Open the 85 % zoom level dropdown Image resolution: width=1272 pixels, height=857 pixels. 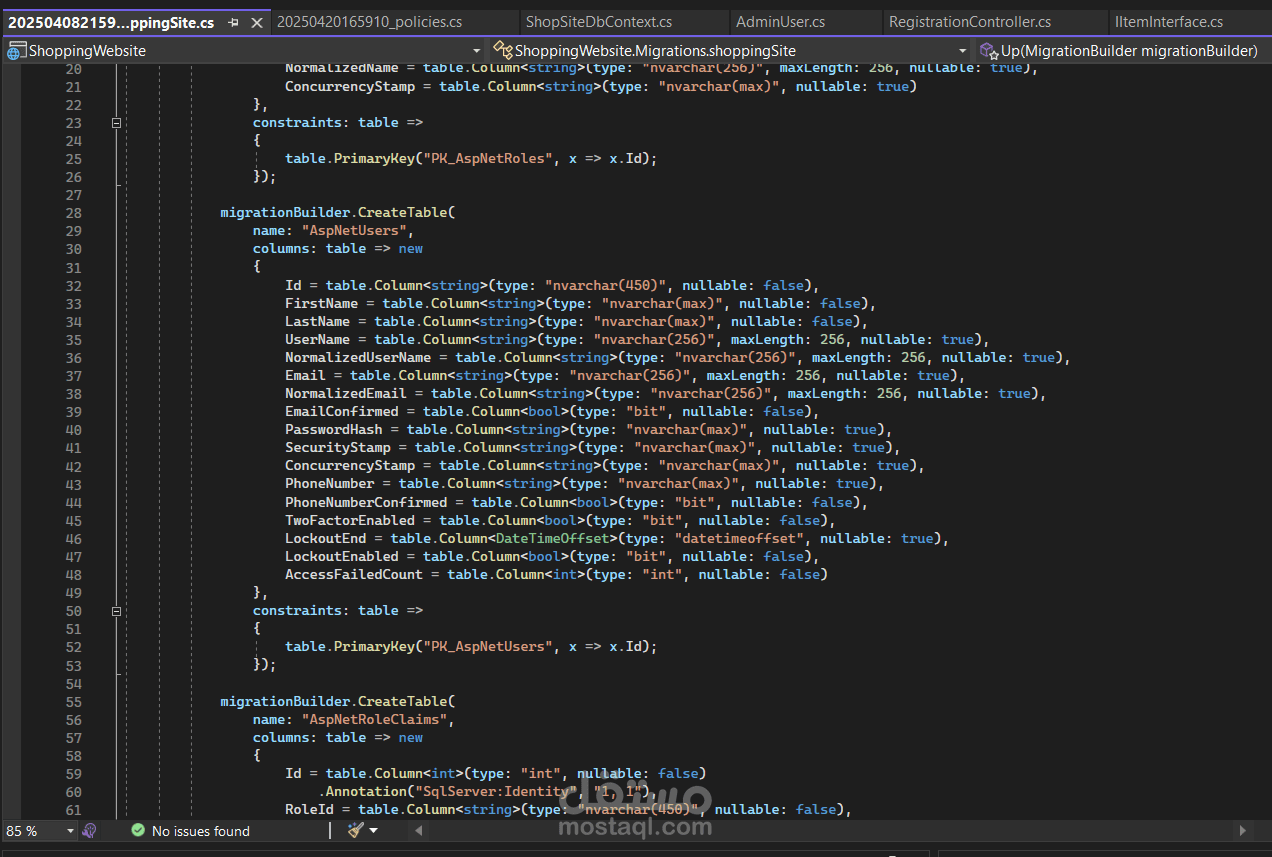click(x=70, y=831)
